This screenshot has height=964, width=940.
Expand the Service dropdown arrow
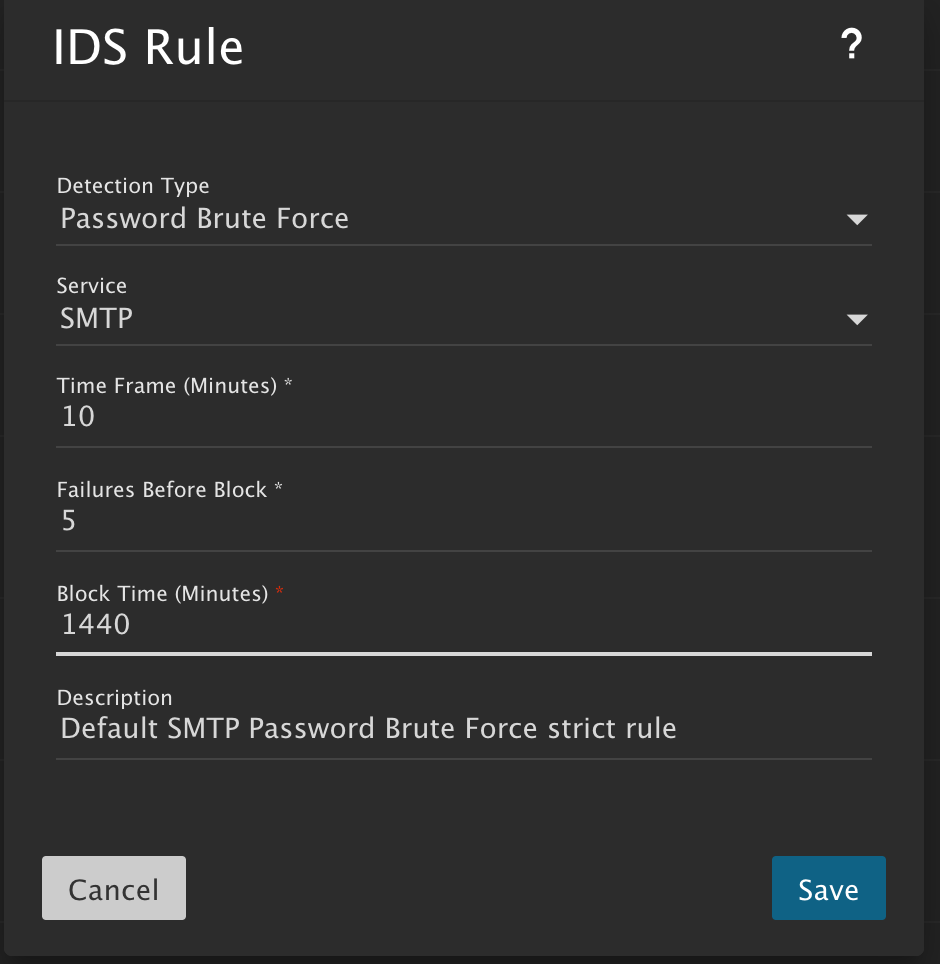(x=856, y=320)
